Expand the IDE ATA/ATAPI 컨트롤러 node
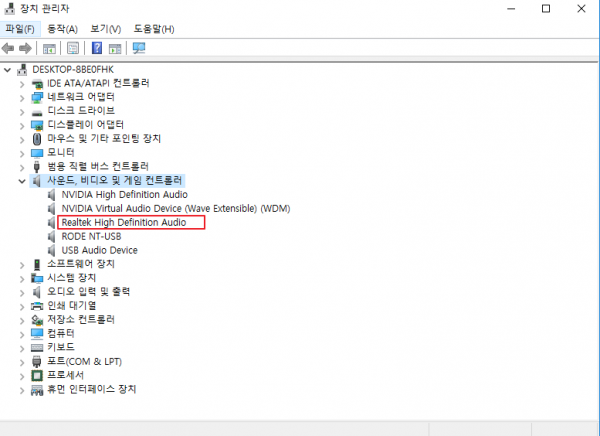Image resolution: width=600 pixels, height=436 pixels. pos(22,84)
